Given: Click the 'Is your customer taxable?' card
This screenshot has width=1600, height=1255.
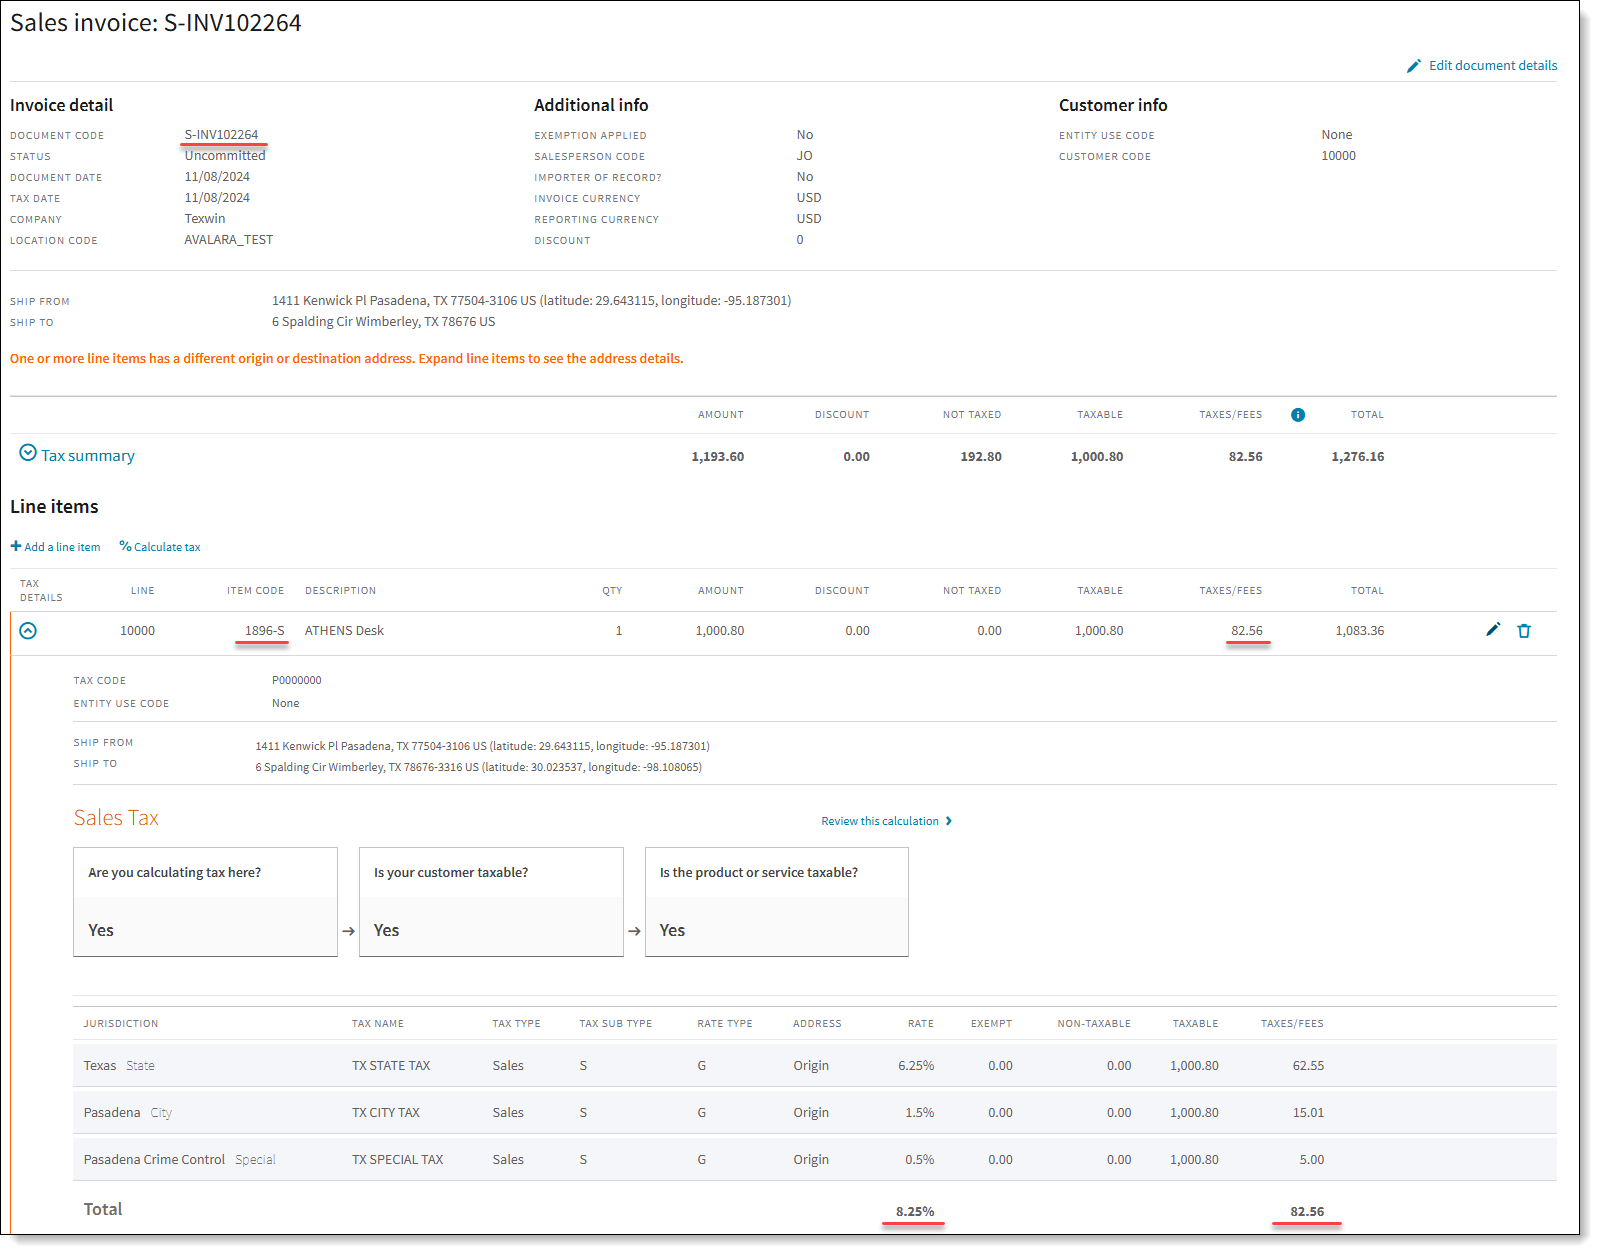Looking at the screenshot, I should [491, 901].
